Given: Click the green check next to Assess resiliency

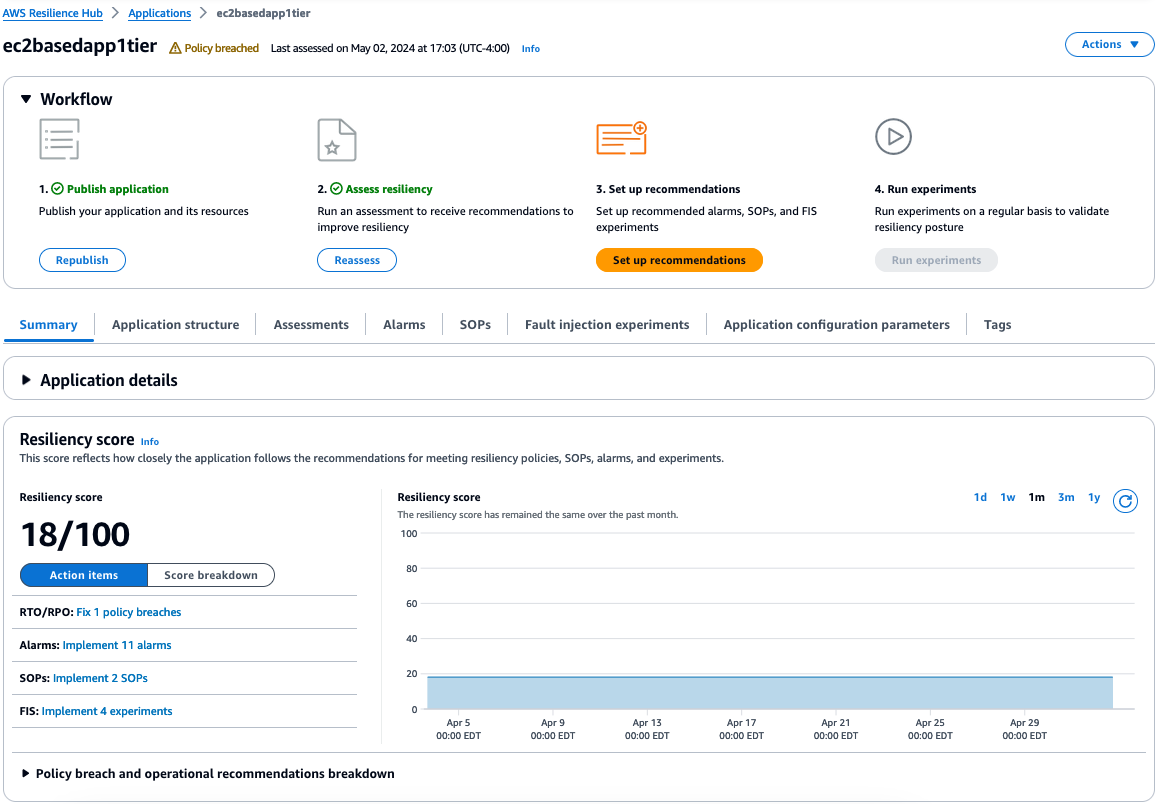Looking at the screenshot, I should (x=336, y=189).
